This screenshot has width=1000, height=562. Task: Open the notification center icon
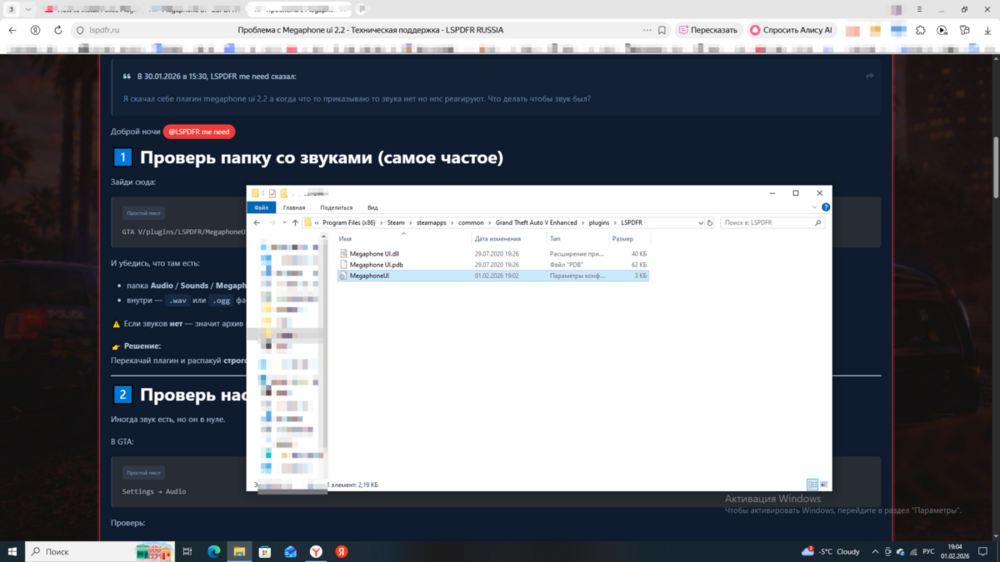983,552
